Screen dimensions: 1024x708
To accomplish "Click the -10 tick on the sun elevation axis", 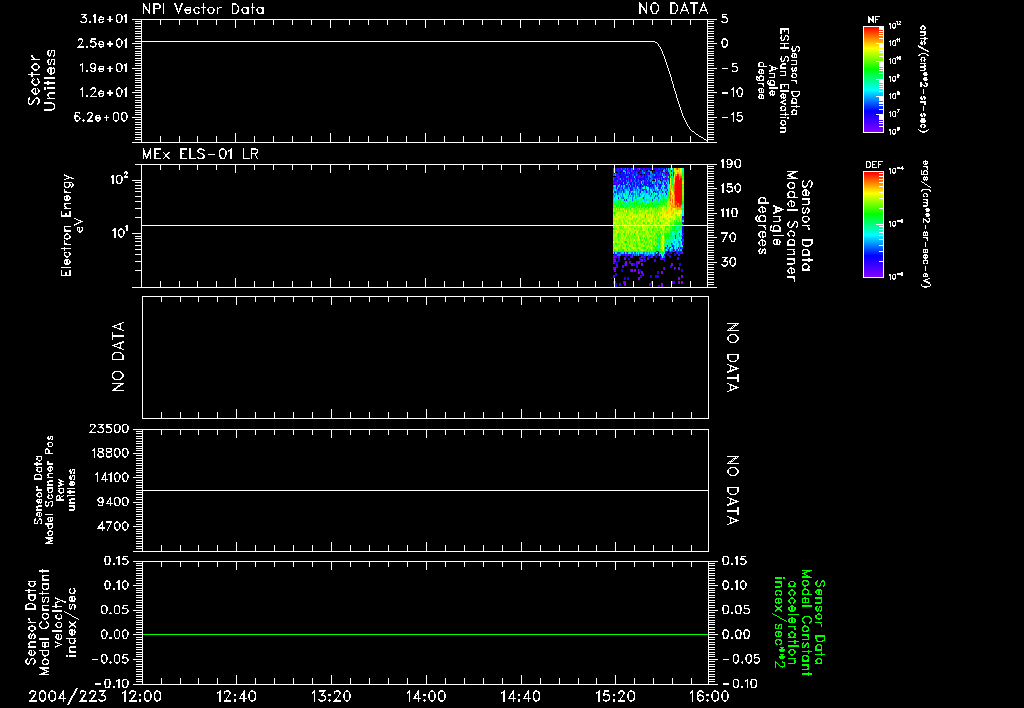I will click(x=731, y=93).
